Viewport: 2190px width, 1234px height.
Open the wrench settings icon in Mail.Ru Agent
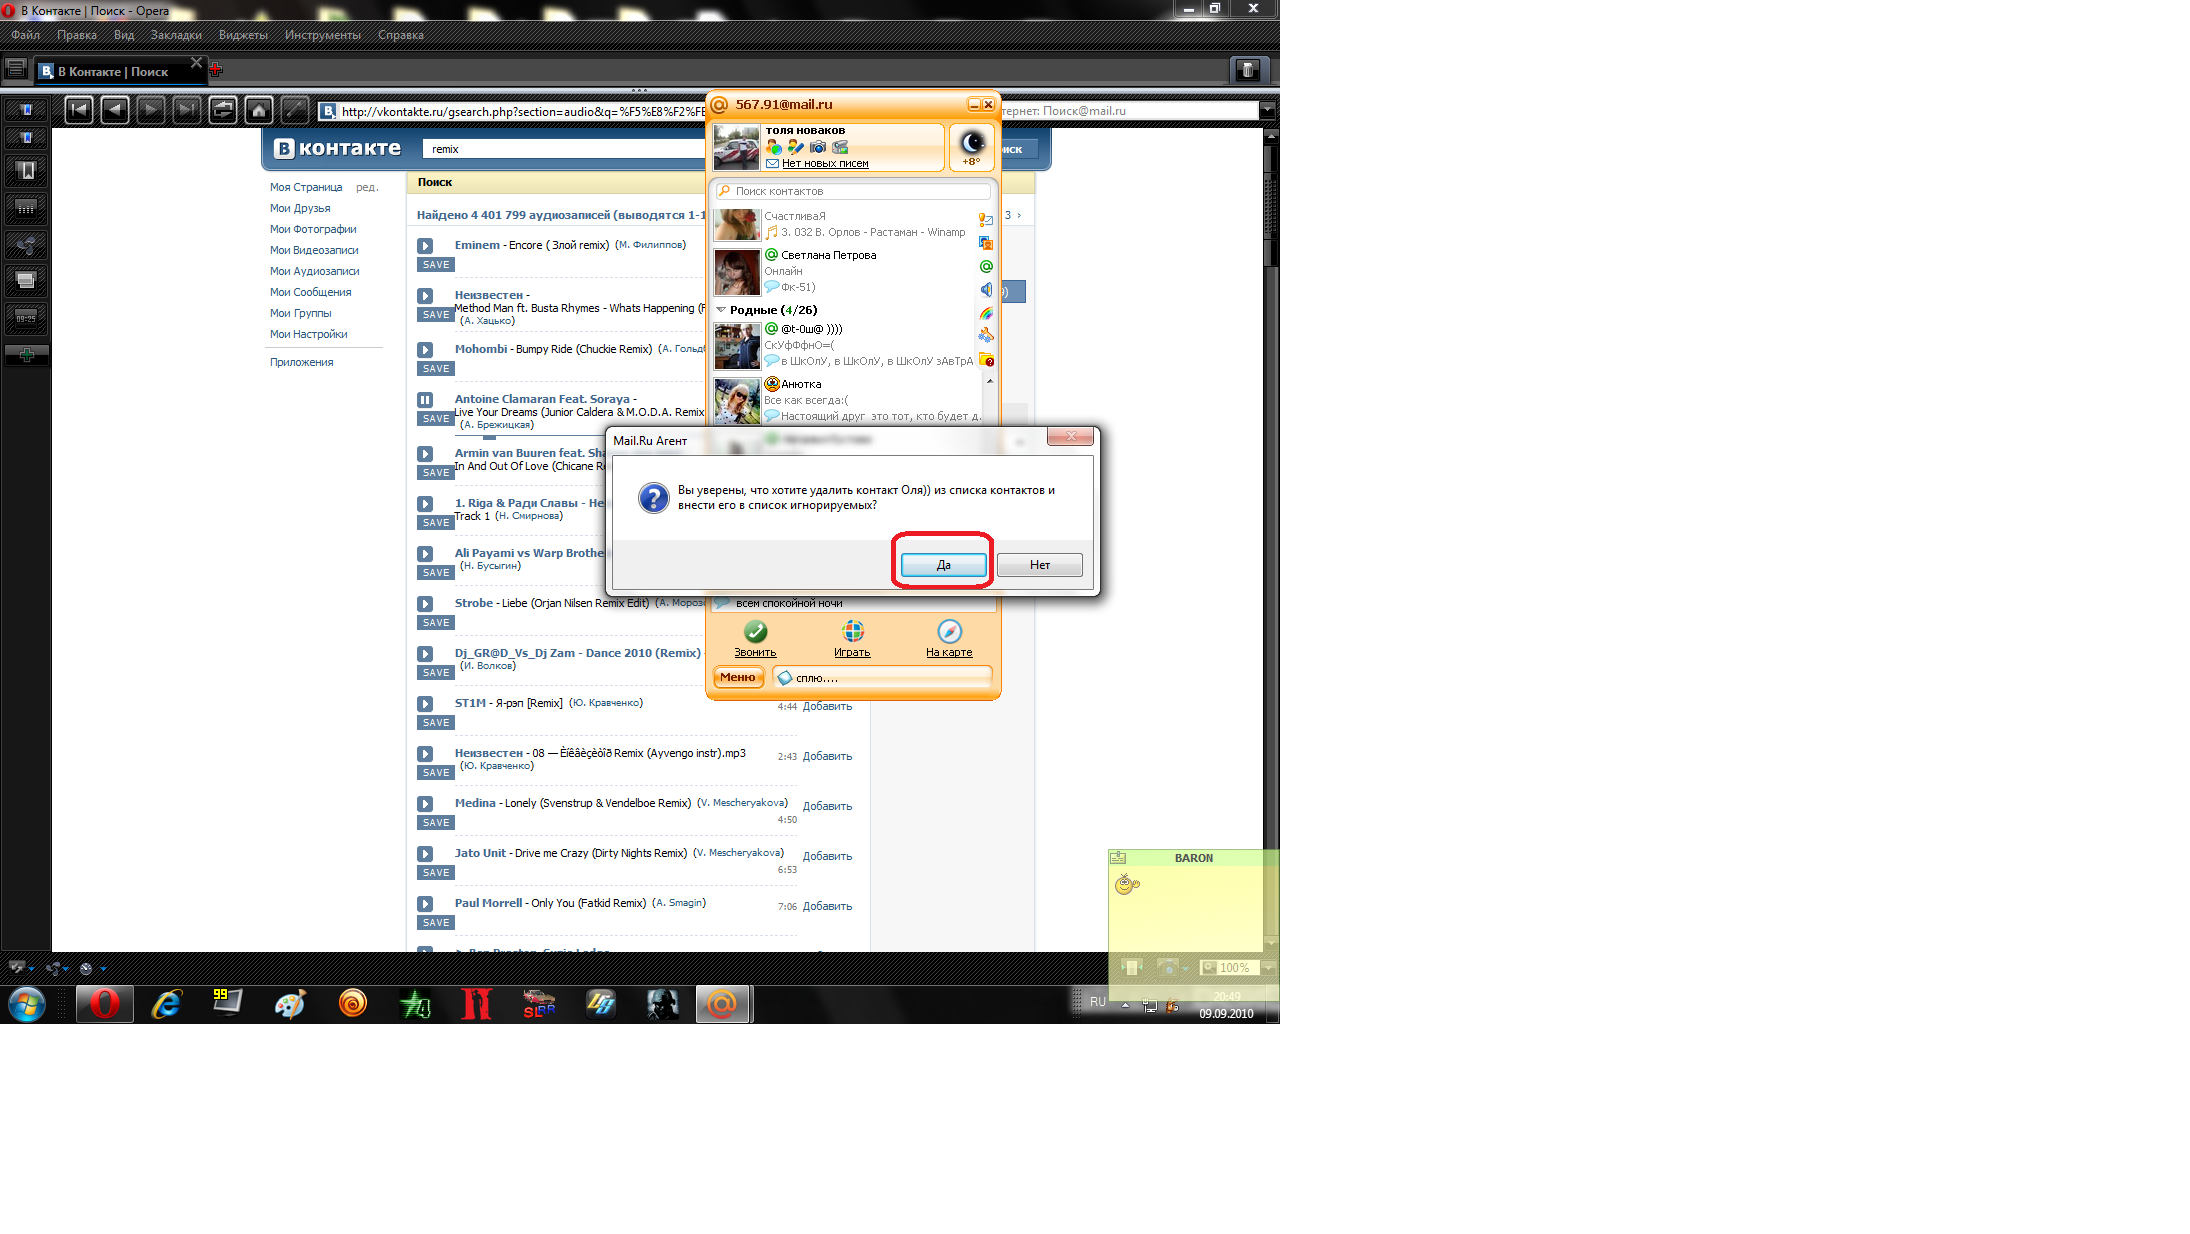coord(986,336)
